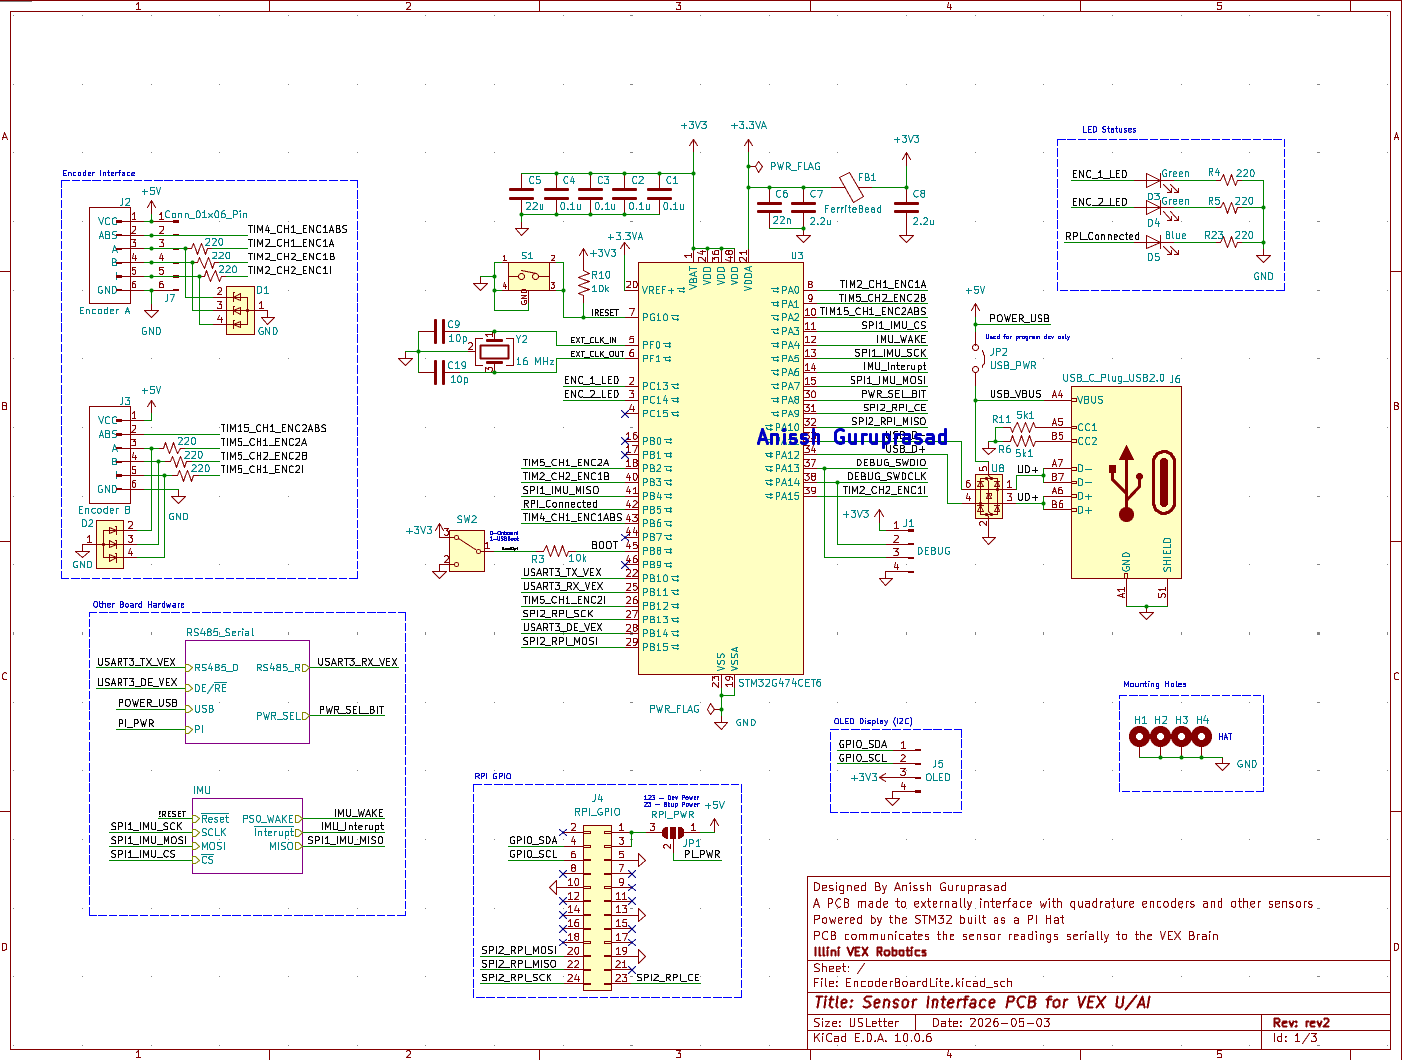This screenshot has width=1403, height=1060.
Task: Select the STM32G474CET6 microcontroller symbol body
Action: tap(720, 468)
